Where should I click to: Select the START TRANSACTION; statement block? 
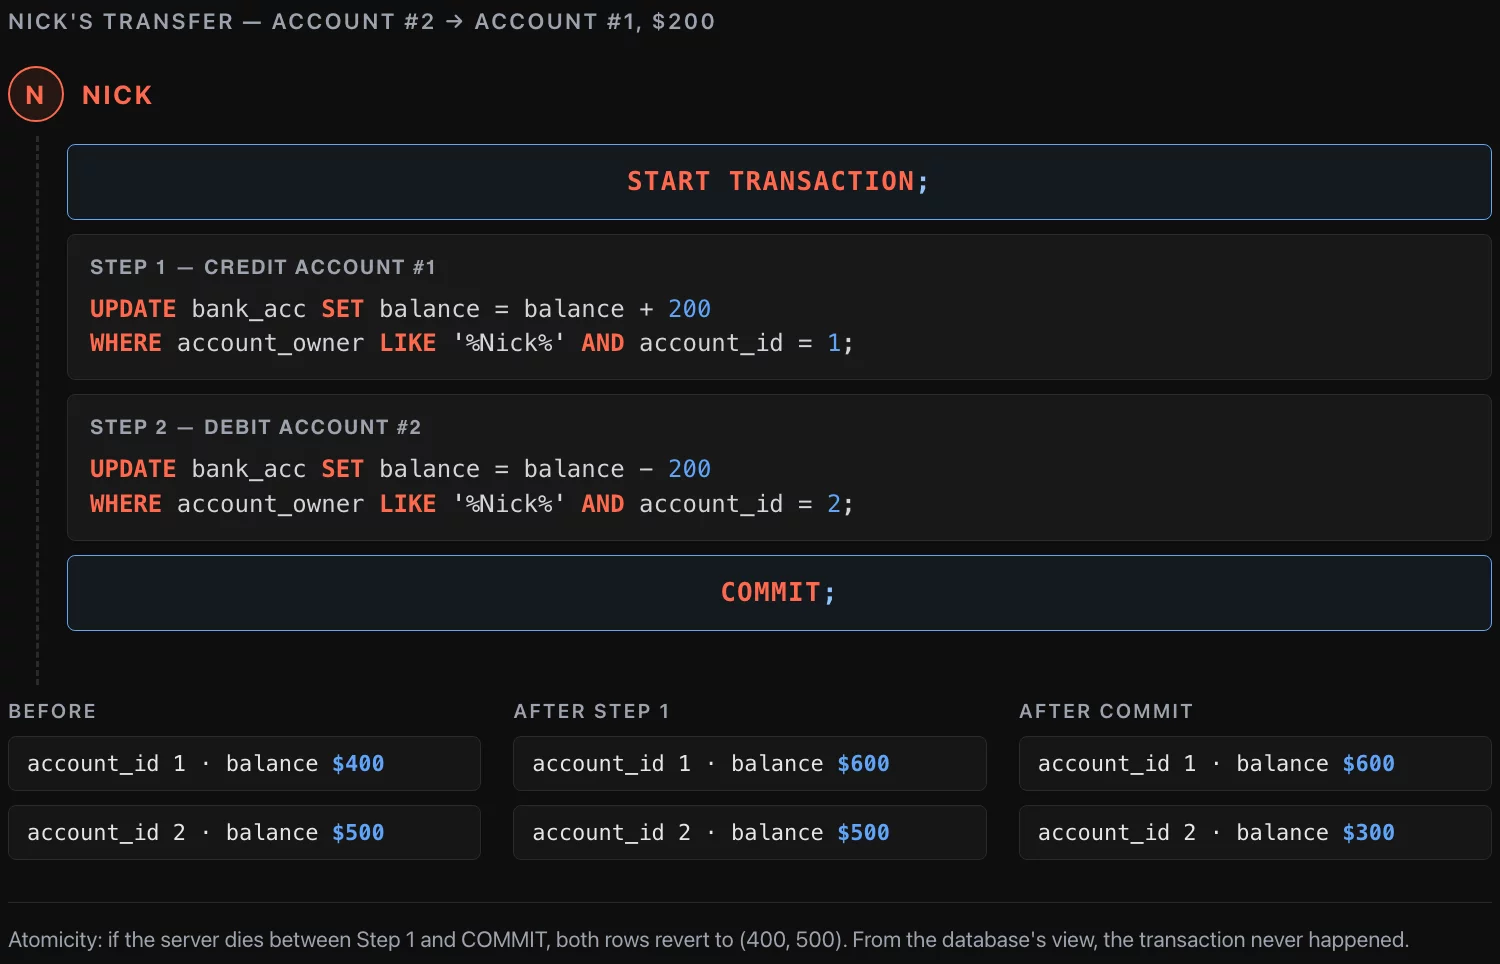point(779,182)
